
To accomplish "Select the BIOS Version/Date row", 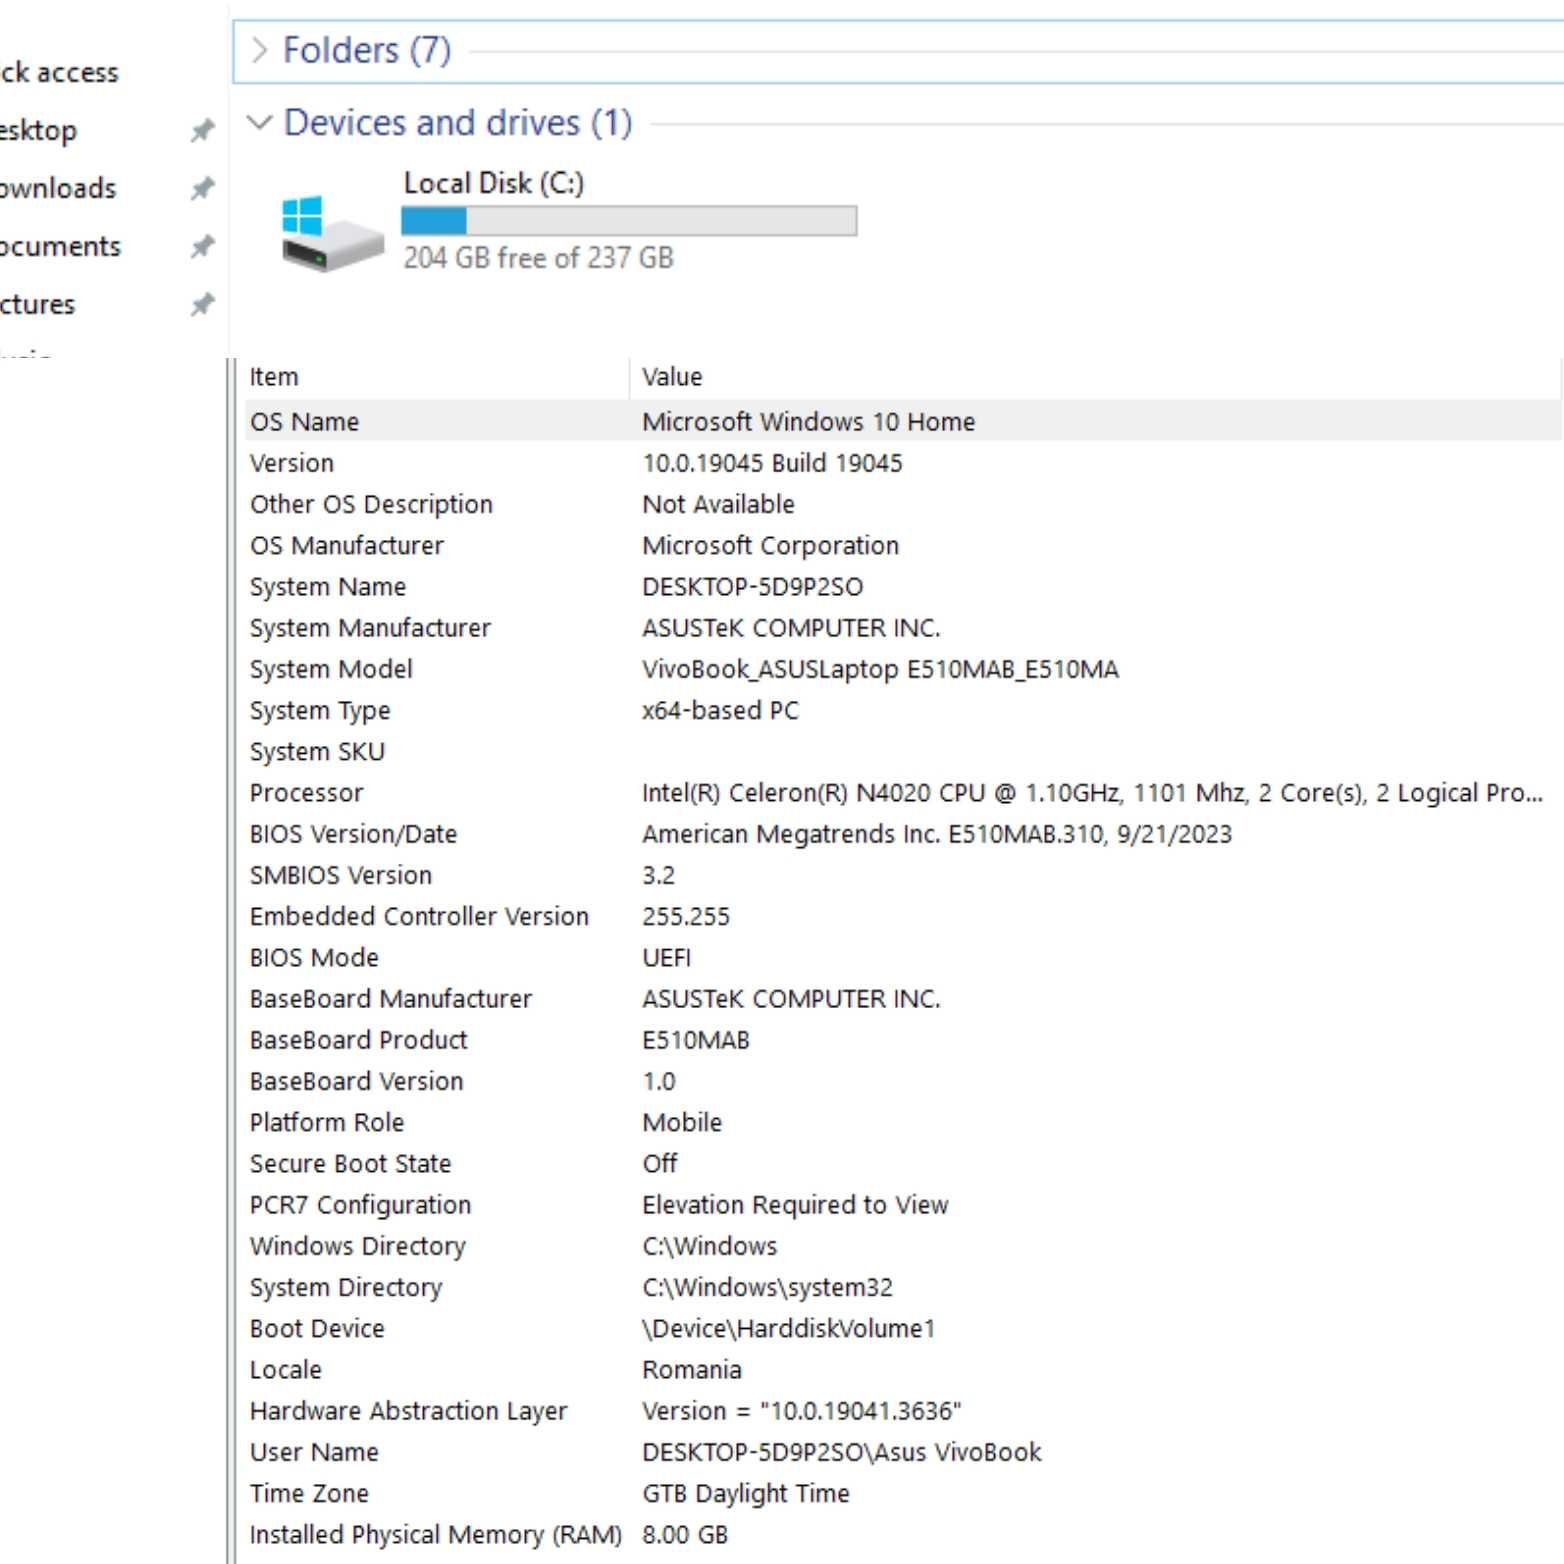I will coord(903,833).
